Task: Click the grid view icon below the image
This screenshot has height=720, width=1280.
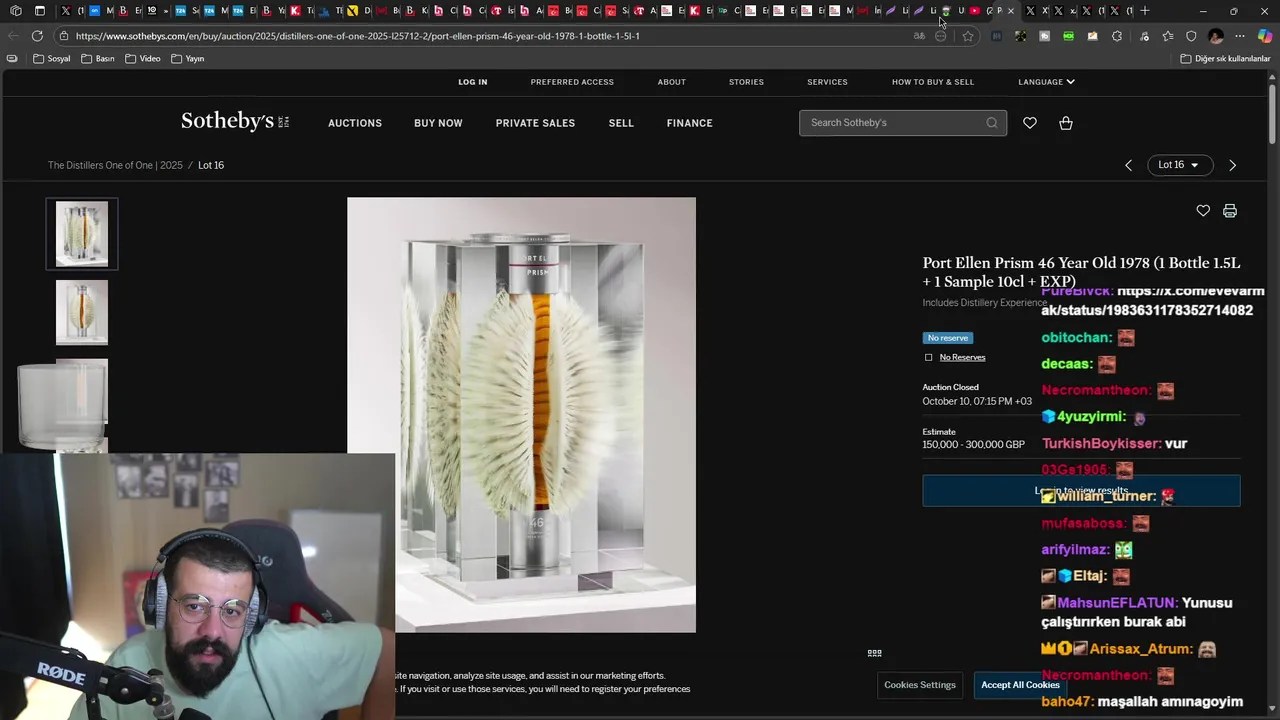Action: (x=875, y=653)
